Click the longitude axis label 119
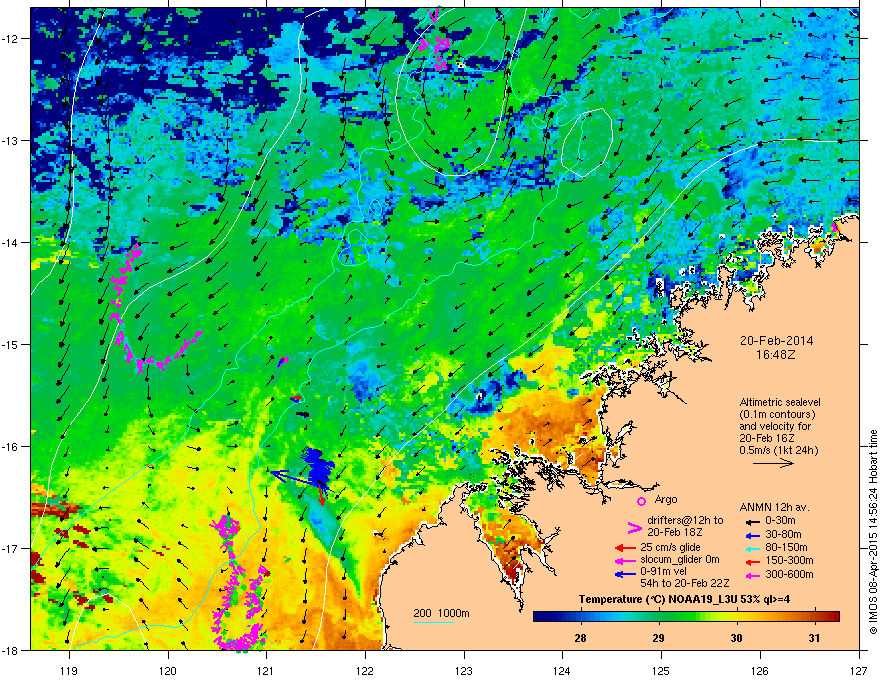Screen dimensions: 880x680 pos(69,670)
